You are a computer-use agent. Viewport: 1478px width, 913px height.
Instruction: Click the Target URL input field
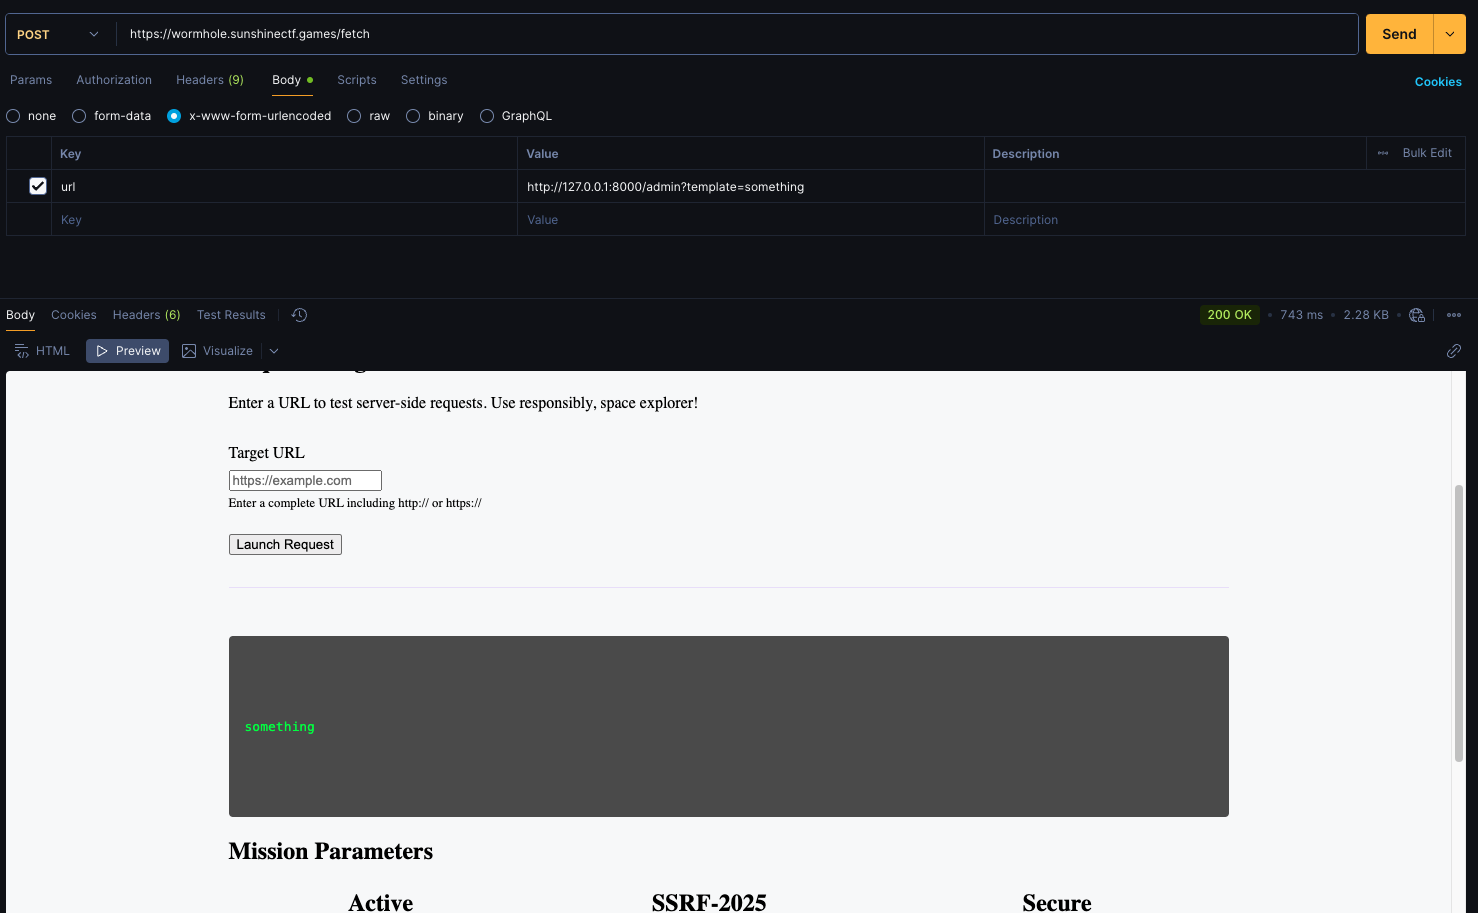pos(305,481)
